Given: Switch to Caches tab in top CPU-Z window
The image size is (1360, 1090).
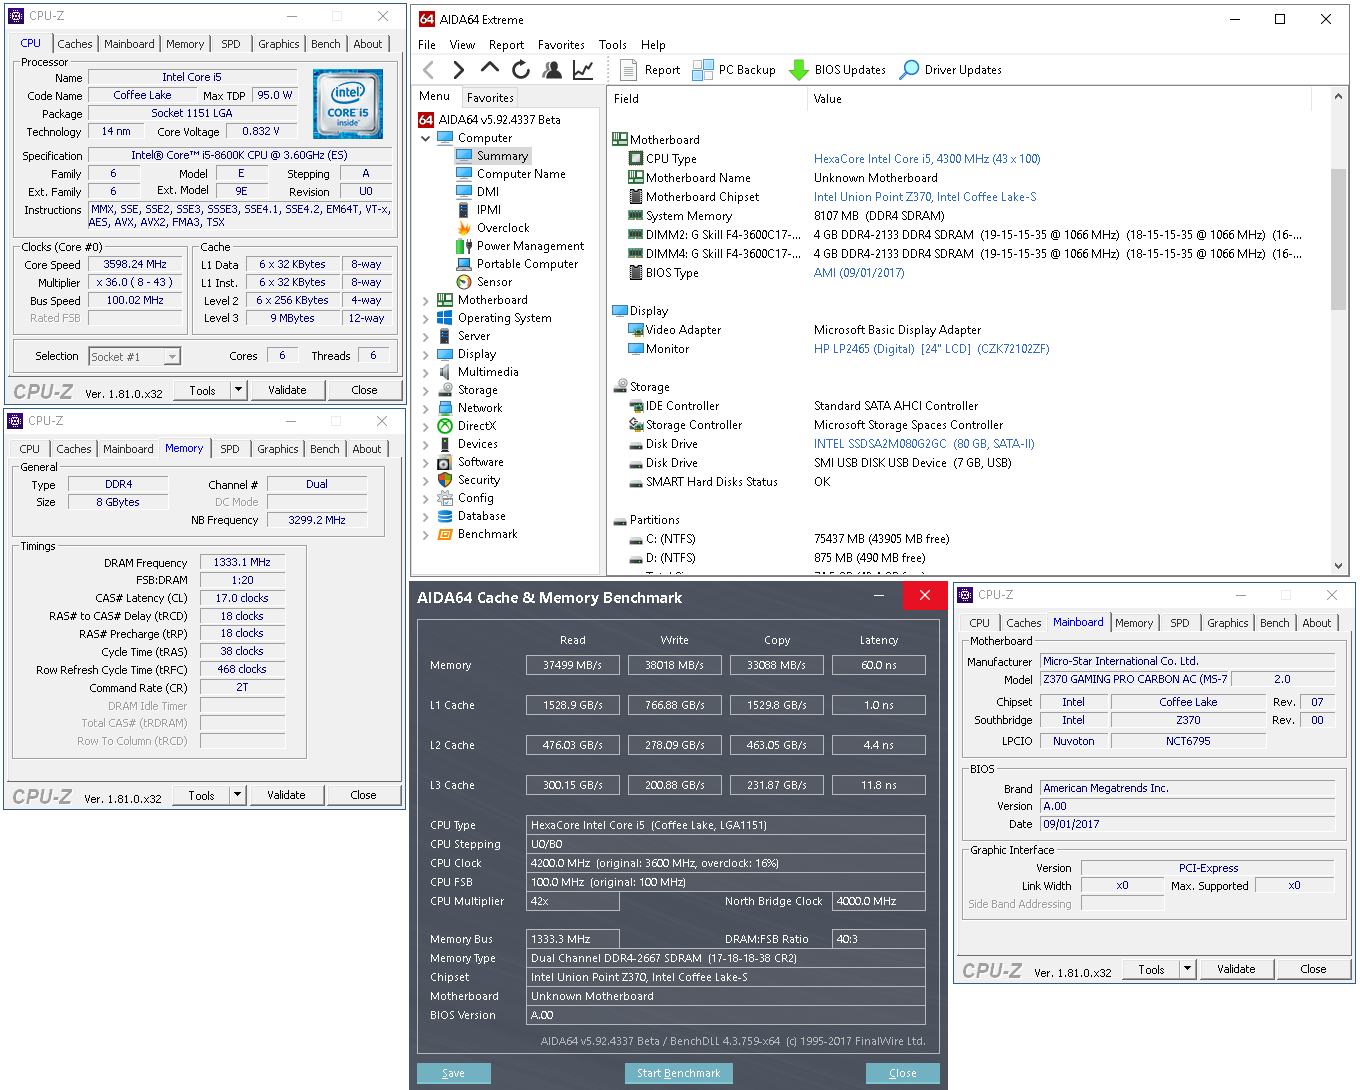Looking at the screenshot, I should (74, 44).
